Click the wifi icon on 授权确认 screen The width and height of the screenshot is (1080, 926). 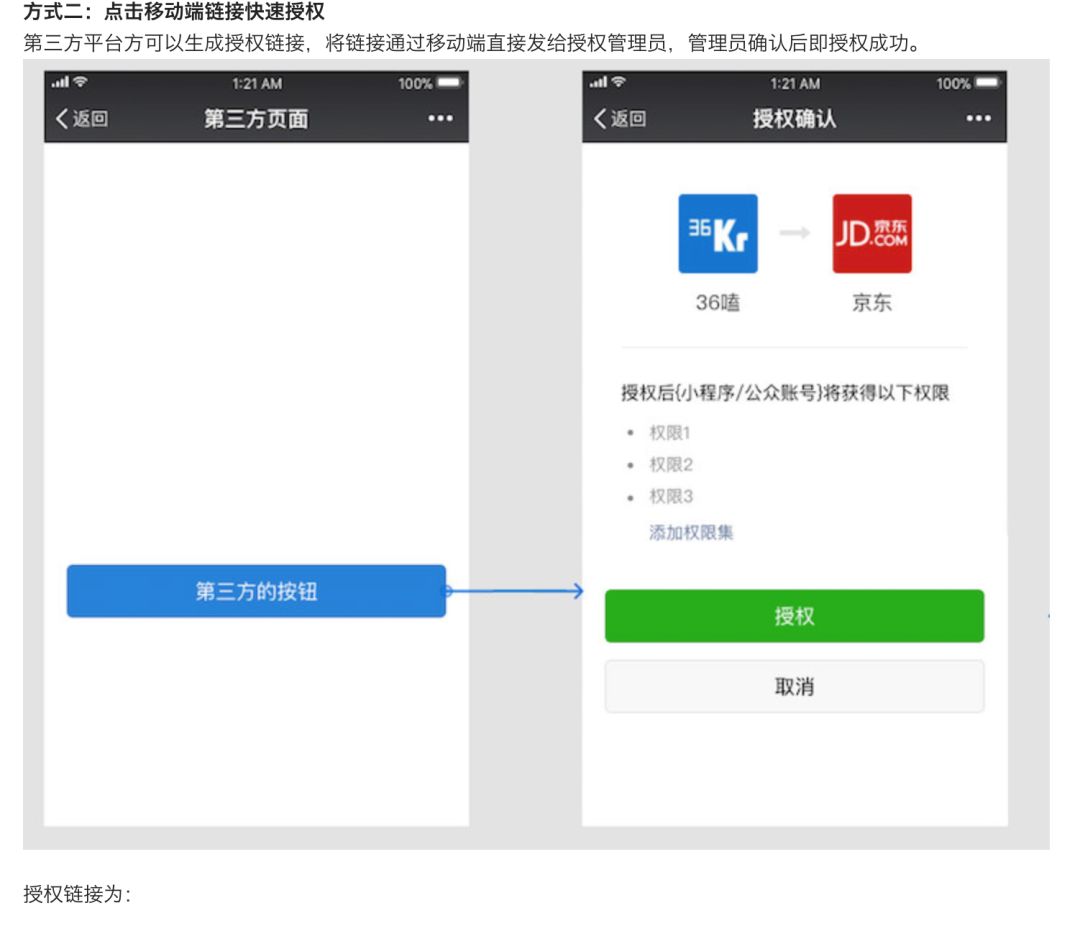pos(619,82)
